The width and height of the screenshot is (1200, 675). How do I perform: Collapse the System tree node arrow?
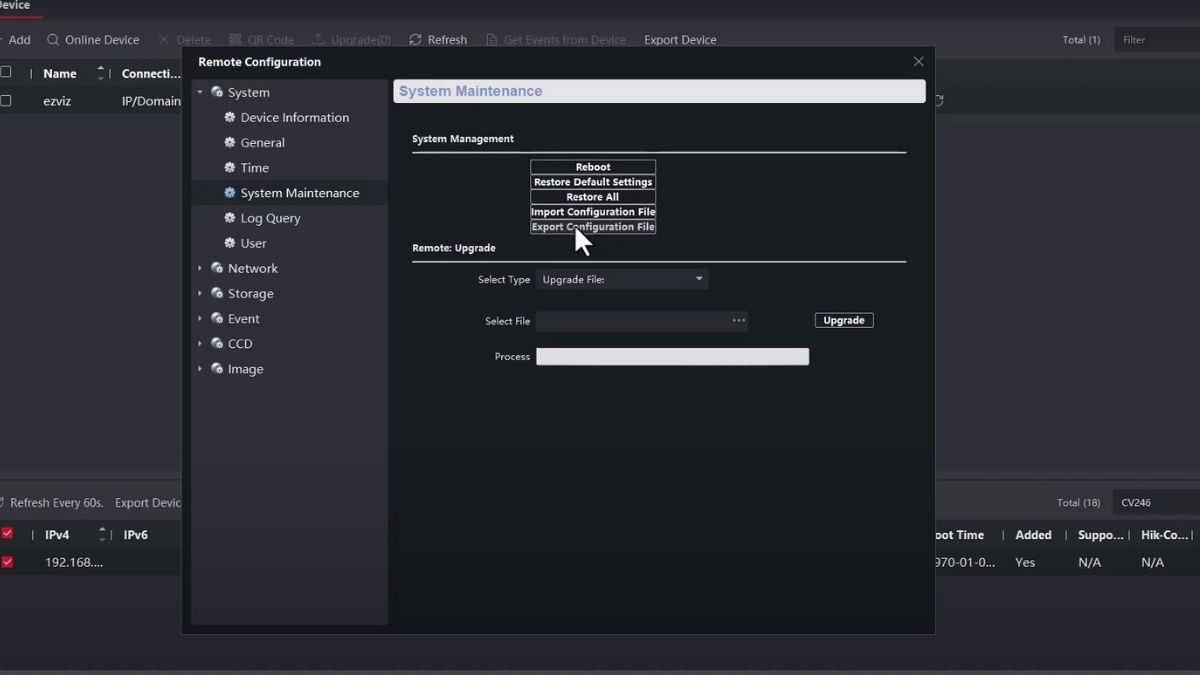pyautogui.click(x=200, y=93)
